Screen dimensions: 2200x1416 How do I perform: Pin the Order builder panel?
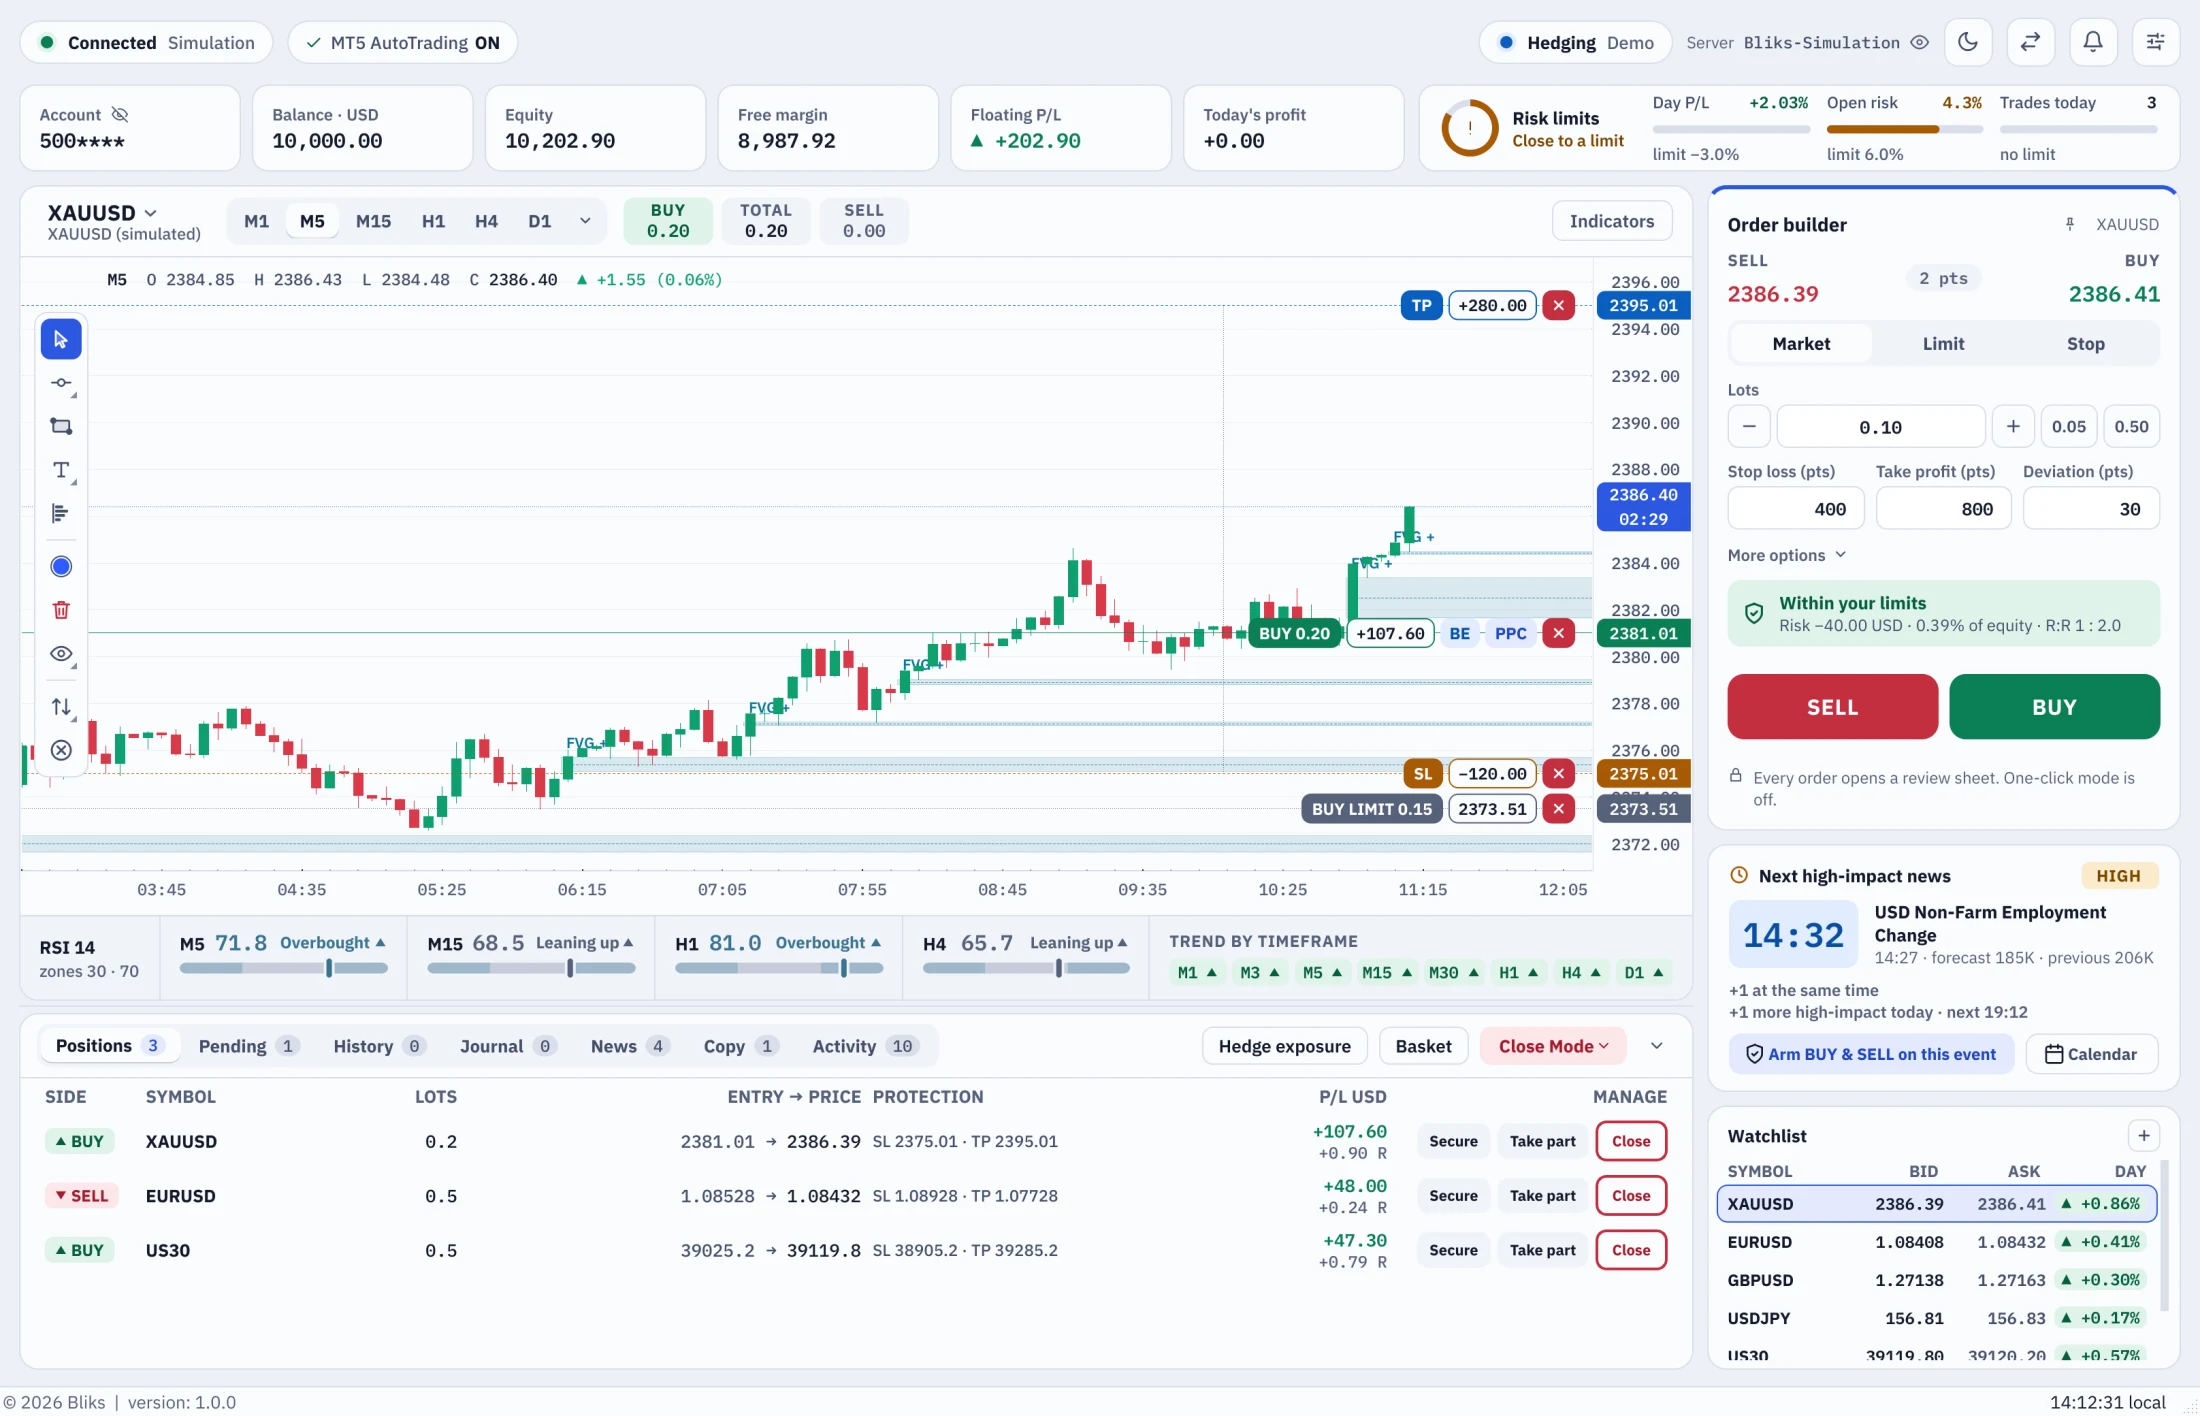pyautogui.click(x=2070, y=225)
